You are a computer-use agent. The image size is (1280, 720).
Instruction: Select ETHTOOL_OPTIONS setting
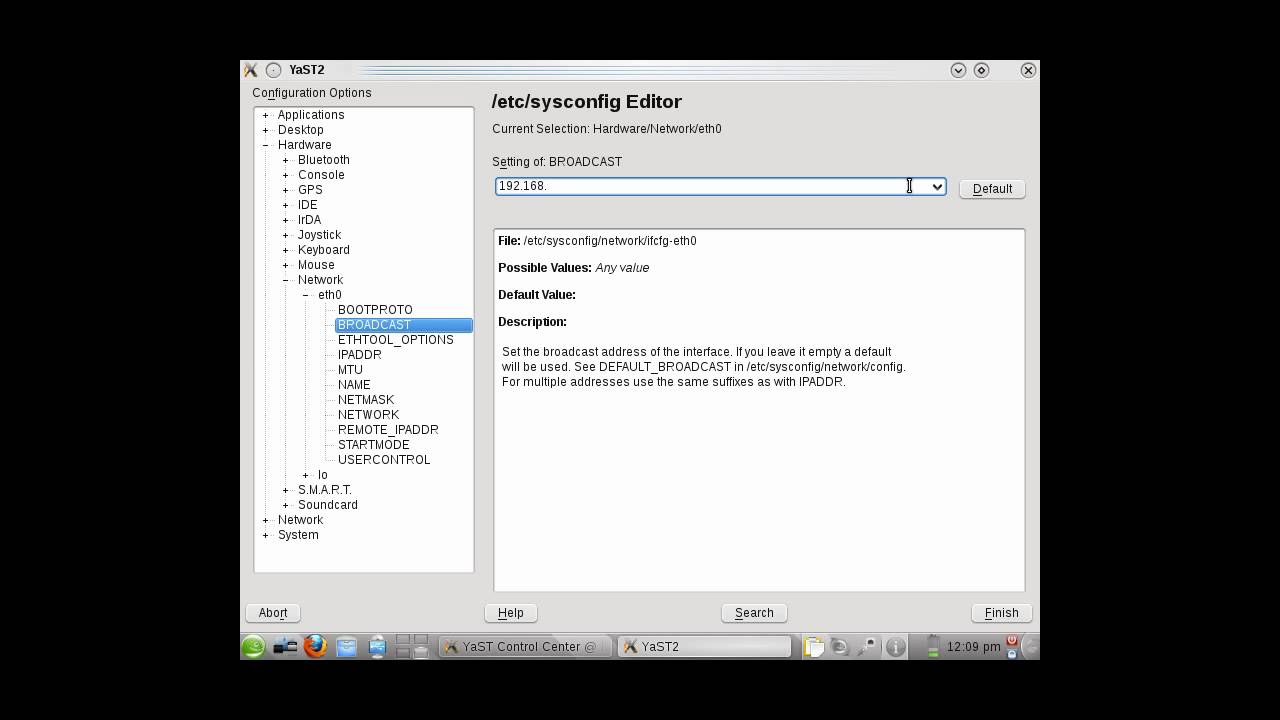(395, 340)
